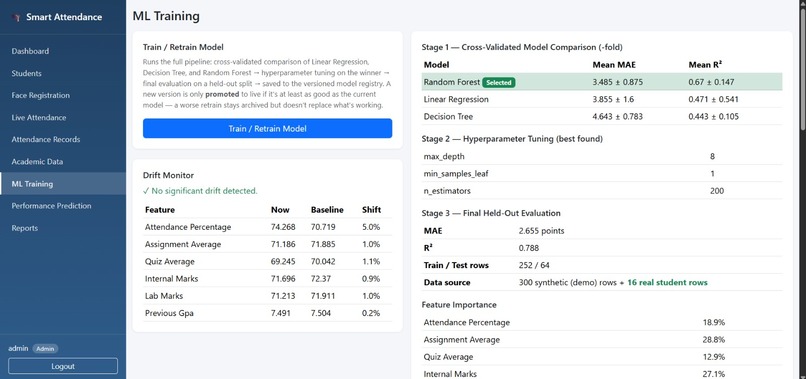Click the Now column header

(x=280, y=210)
